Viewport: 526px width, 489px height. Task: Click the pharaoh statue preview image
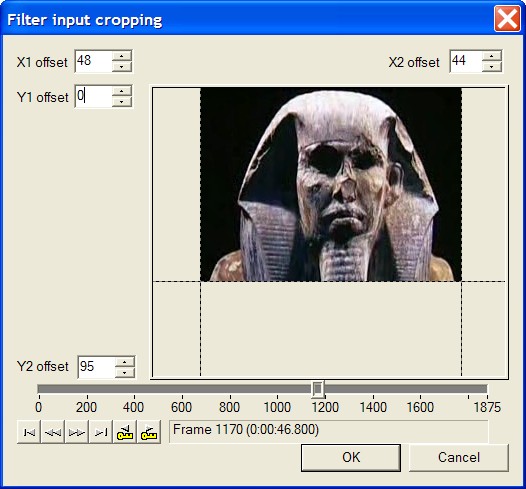pyautogui.click(x=331, y=184)
